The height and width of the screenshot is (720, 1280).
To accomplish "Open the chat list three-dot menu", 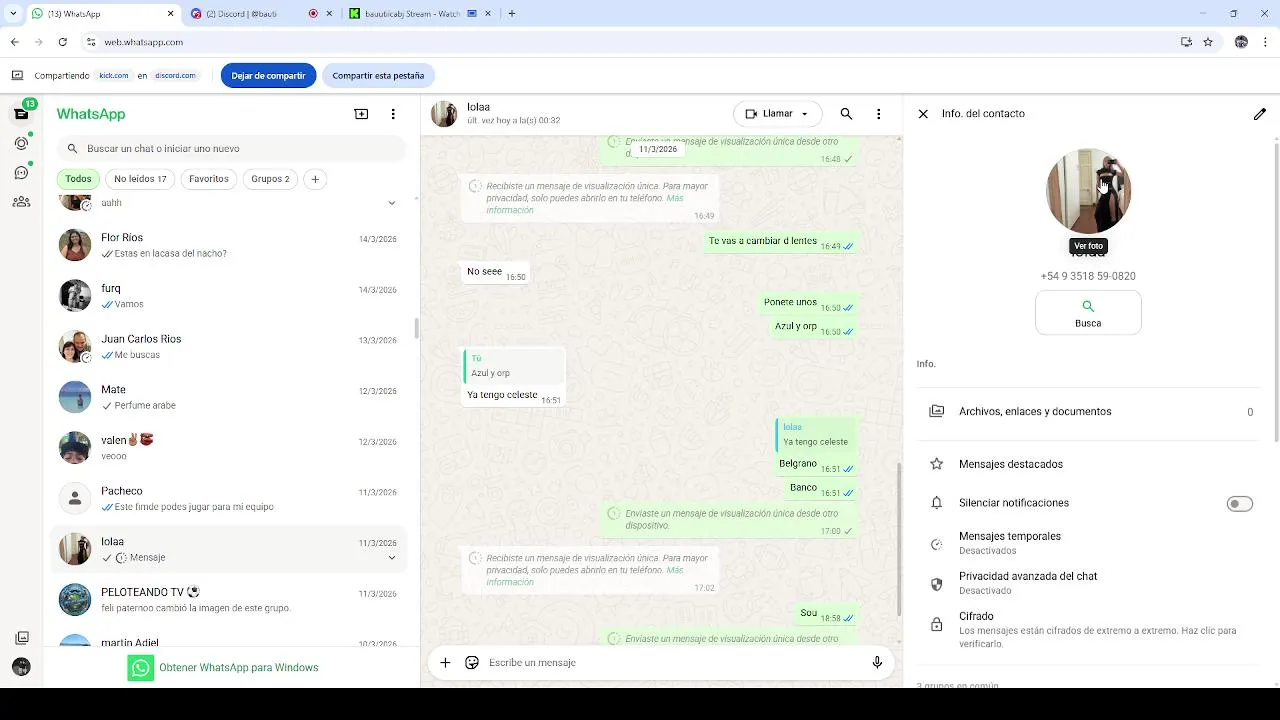I will coord(393,114).
